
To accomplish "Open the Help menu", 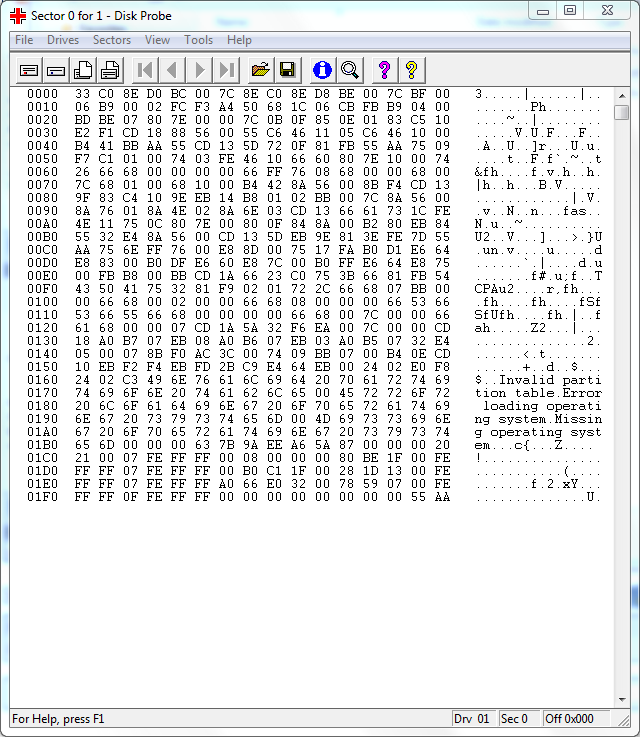I will click(x=239, y=40).
